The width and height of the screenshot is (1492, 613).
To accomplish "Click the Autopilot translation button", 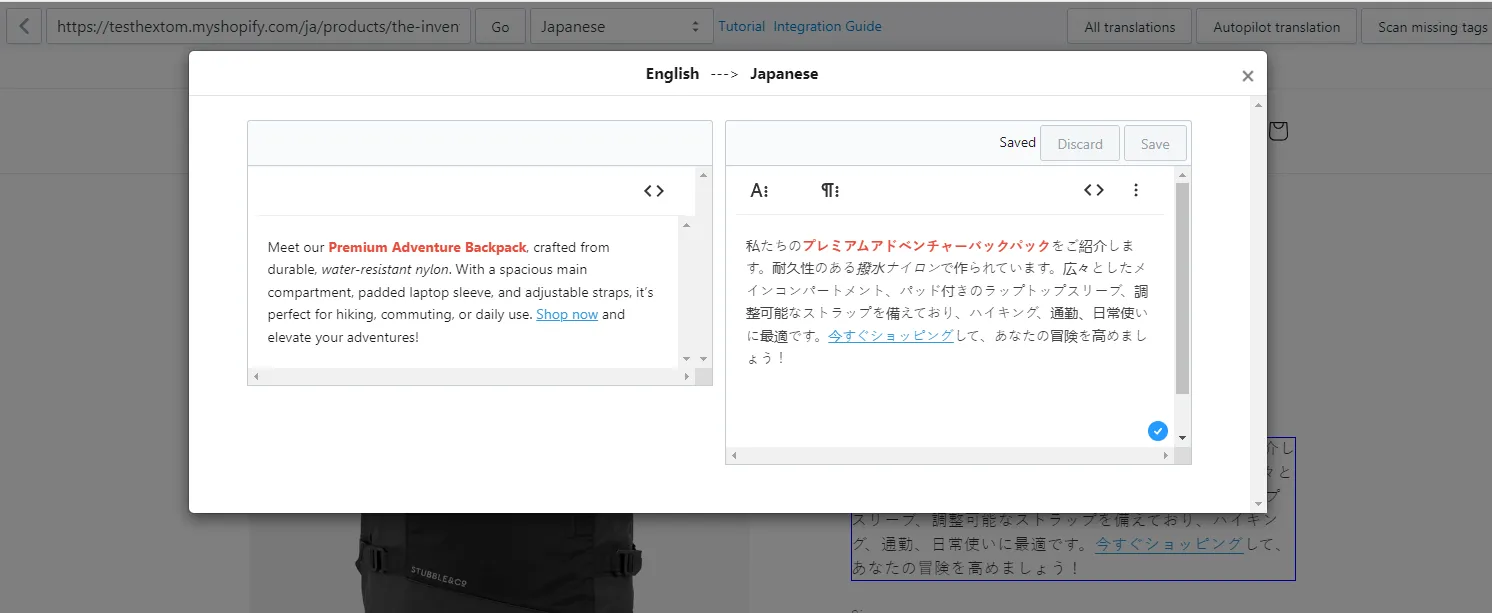I will tap(1276, 27).
